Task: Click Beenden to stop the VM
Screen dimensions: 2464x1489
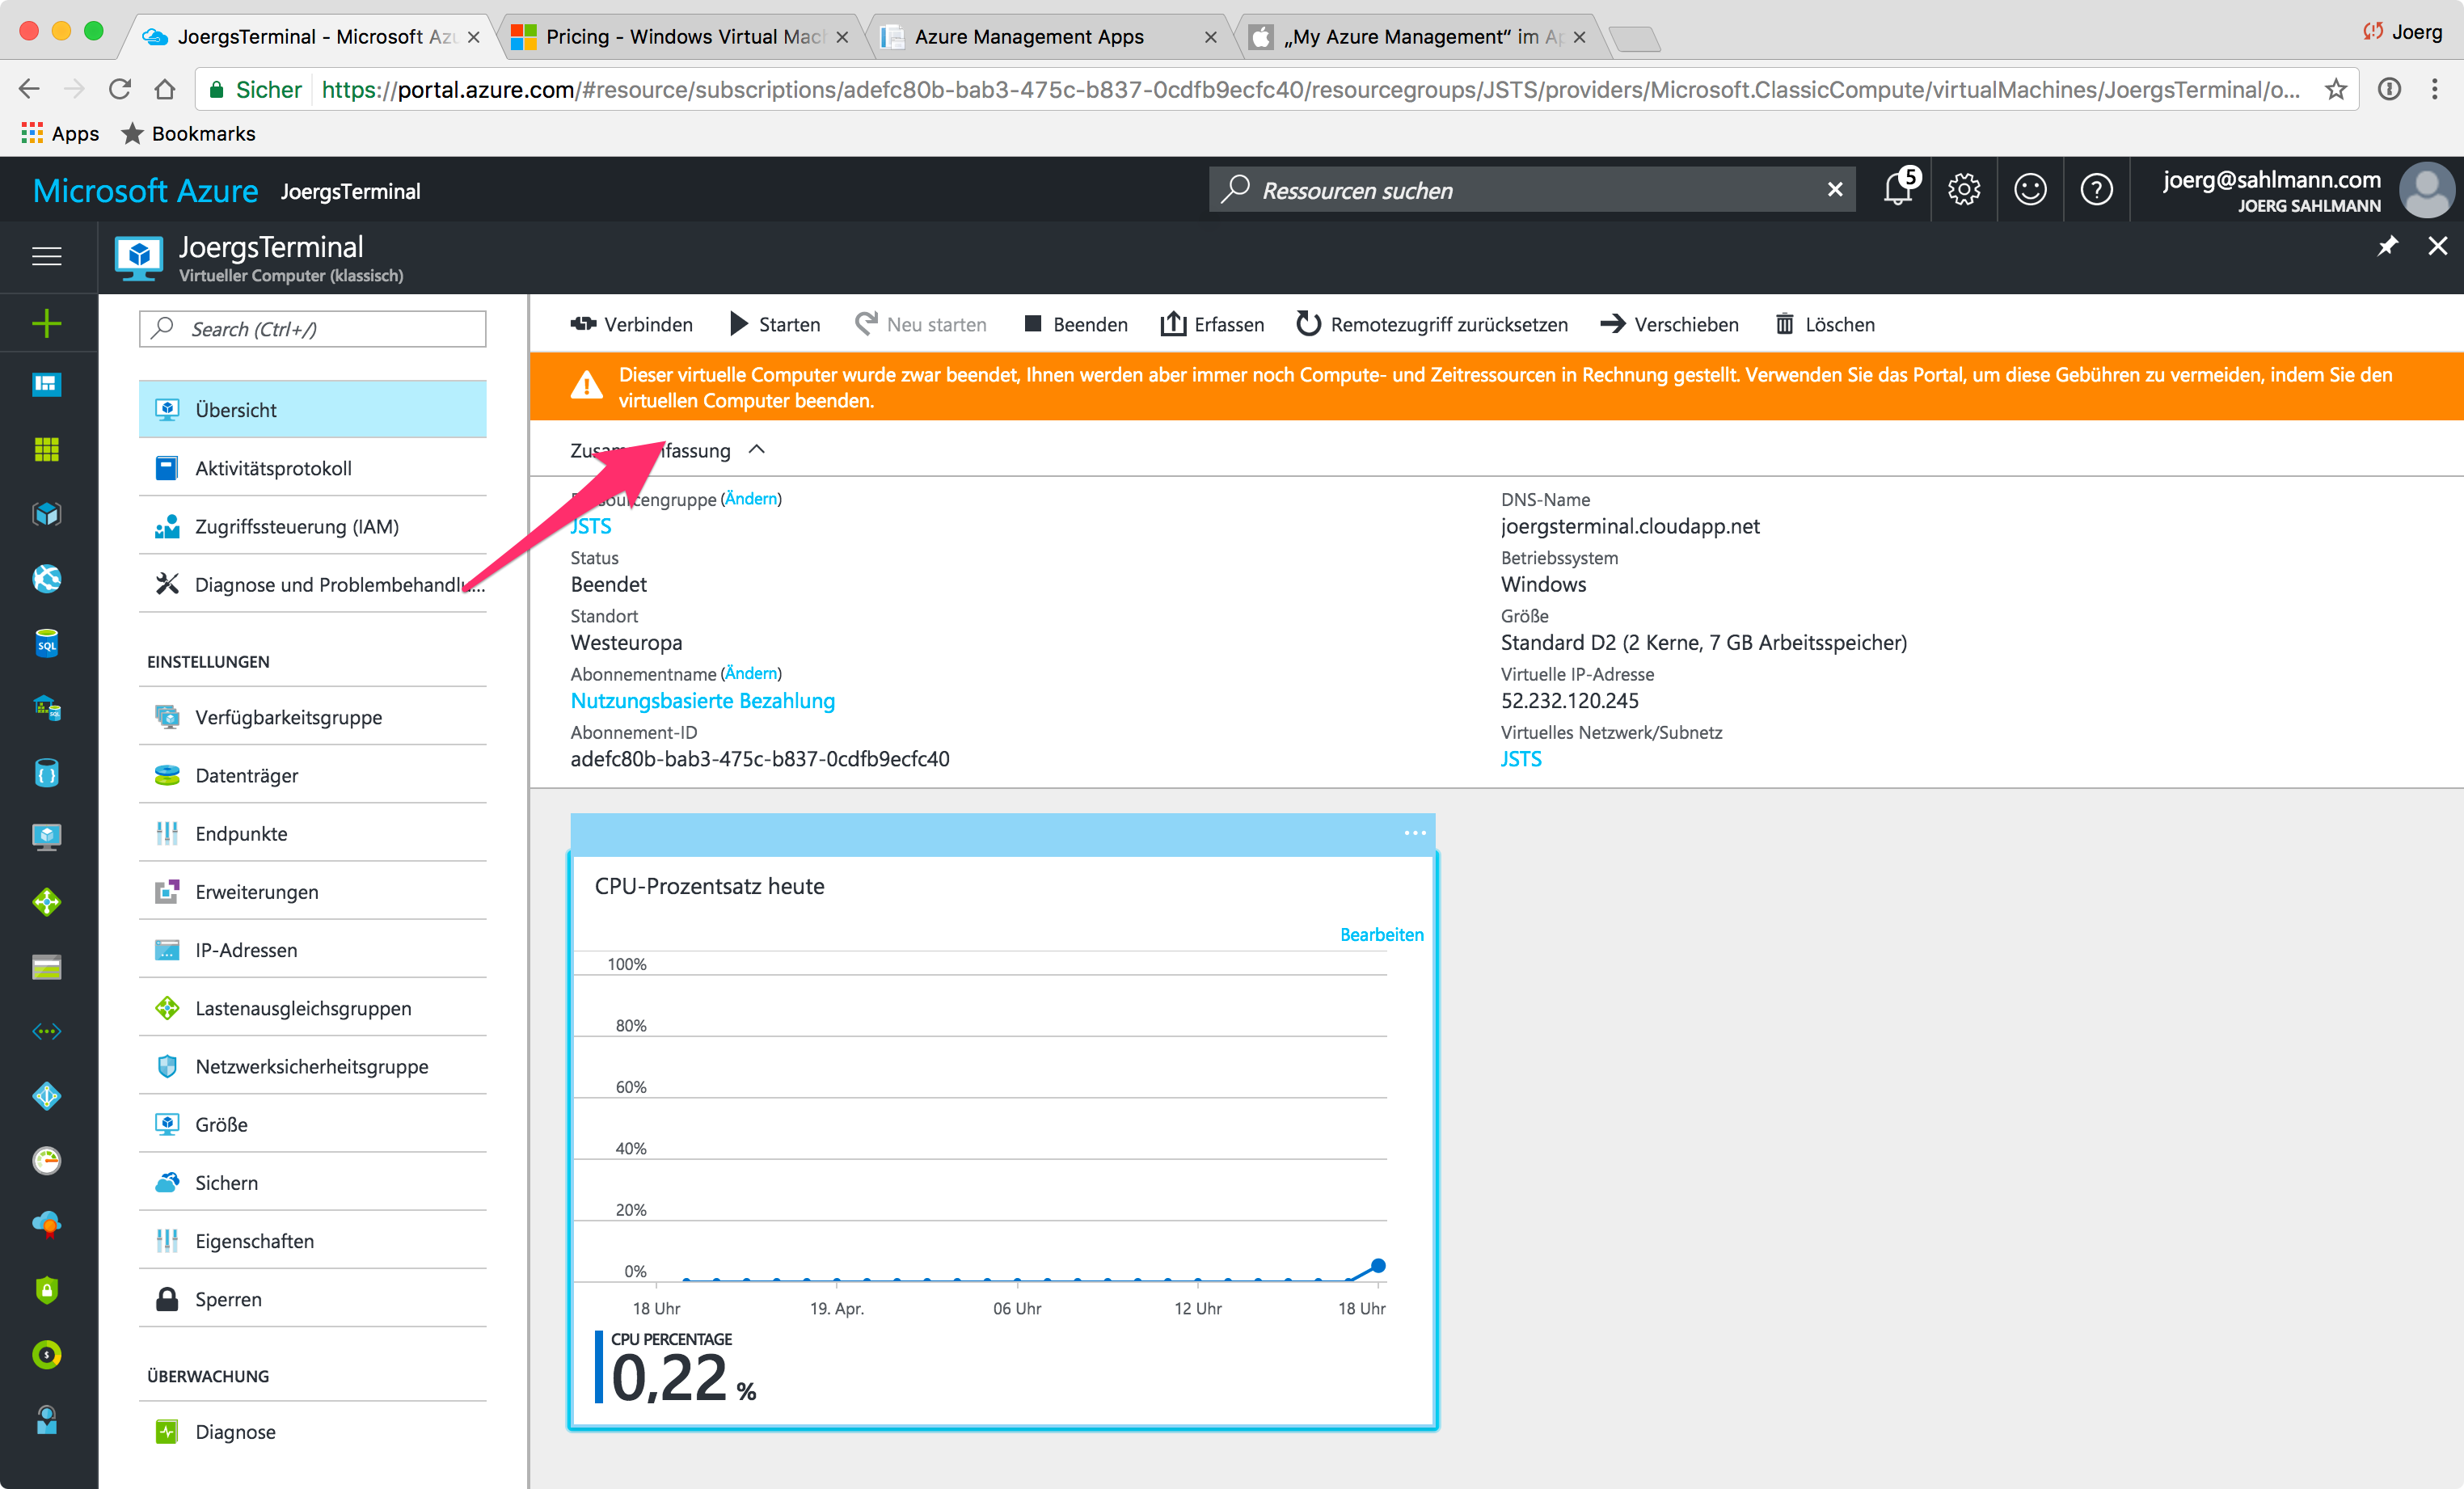Action: pyautogui.click(x=1076, y=324)
